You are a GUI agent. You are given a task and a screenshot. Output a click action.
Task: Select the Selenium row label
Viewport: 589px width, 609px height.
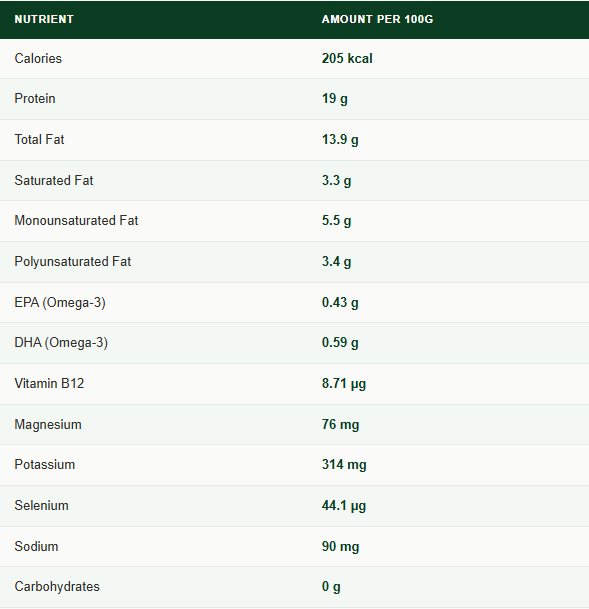[42, 506]
